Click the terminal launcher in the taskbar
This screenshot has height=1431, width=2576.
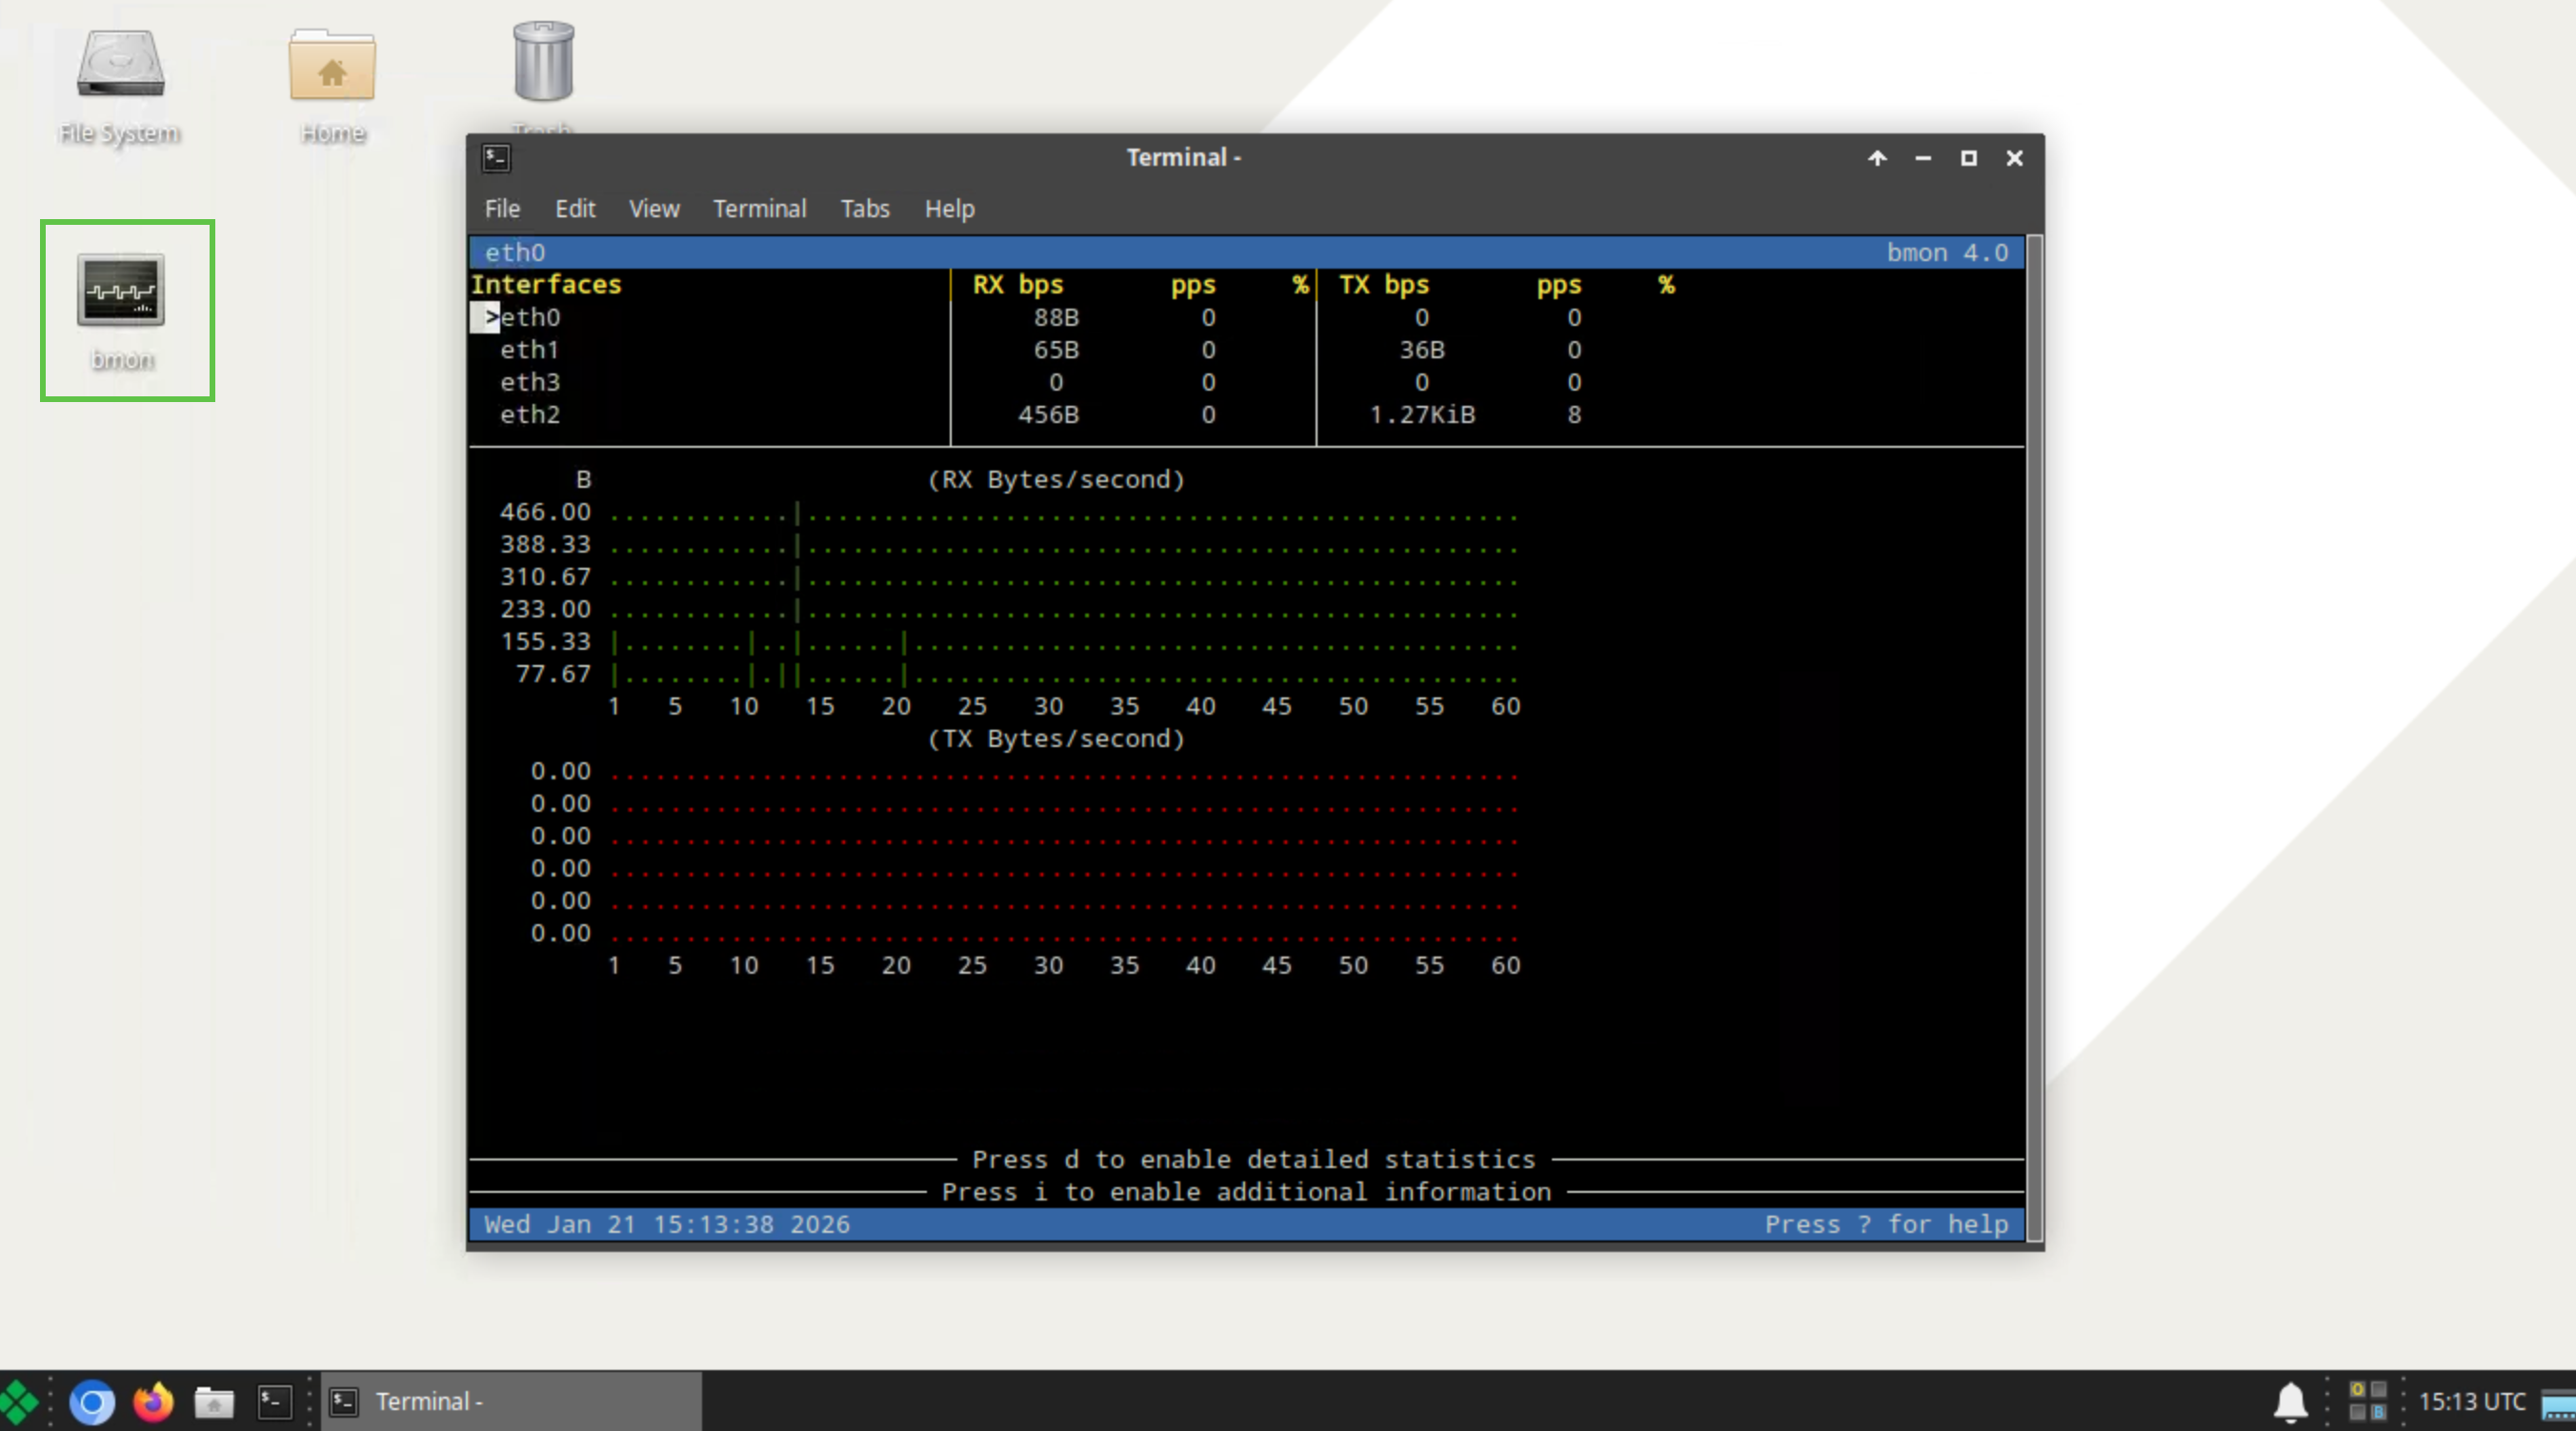274,1401
